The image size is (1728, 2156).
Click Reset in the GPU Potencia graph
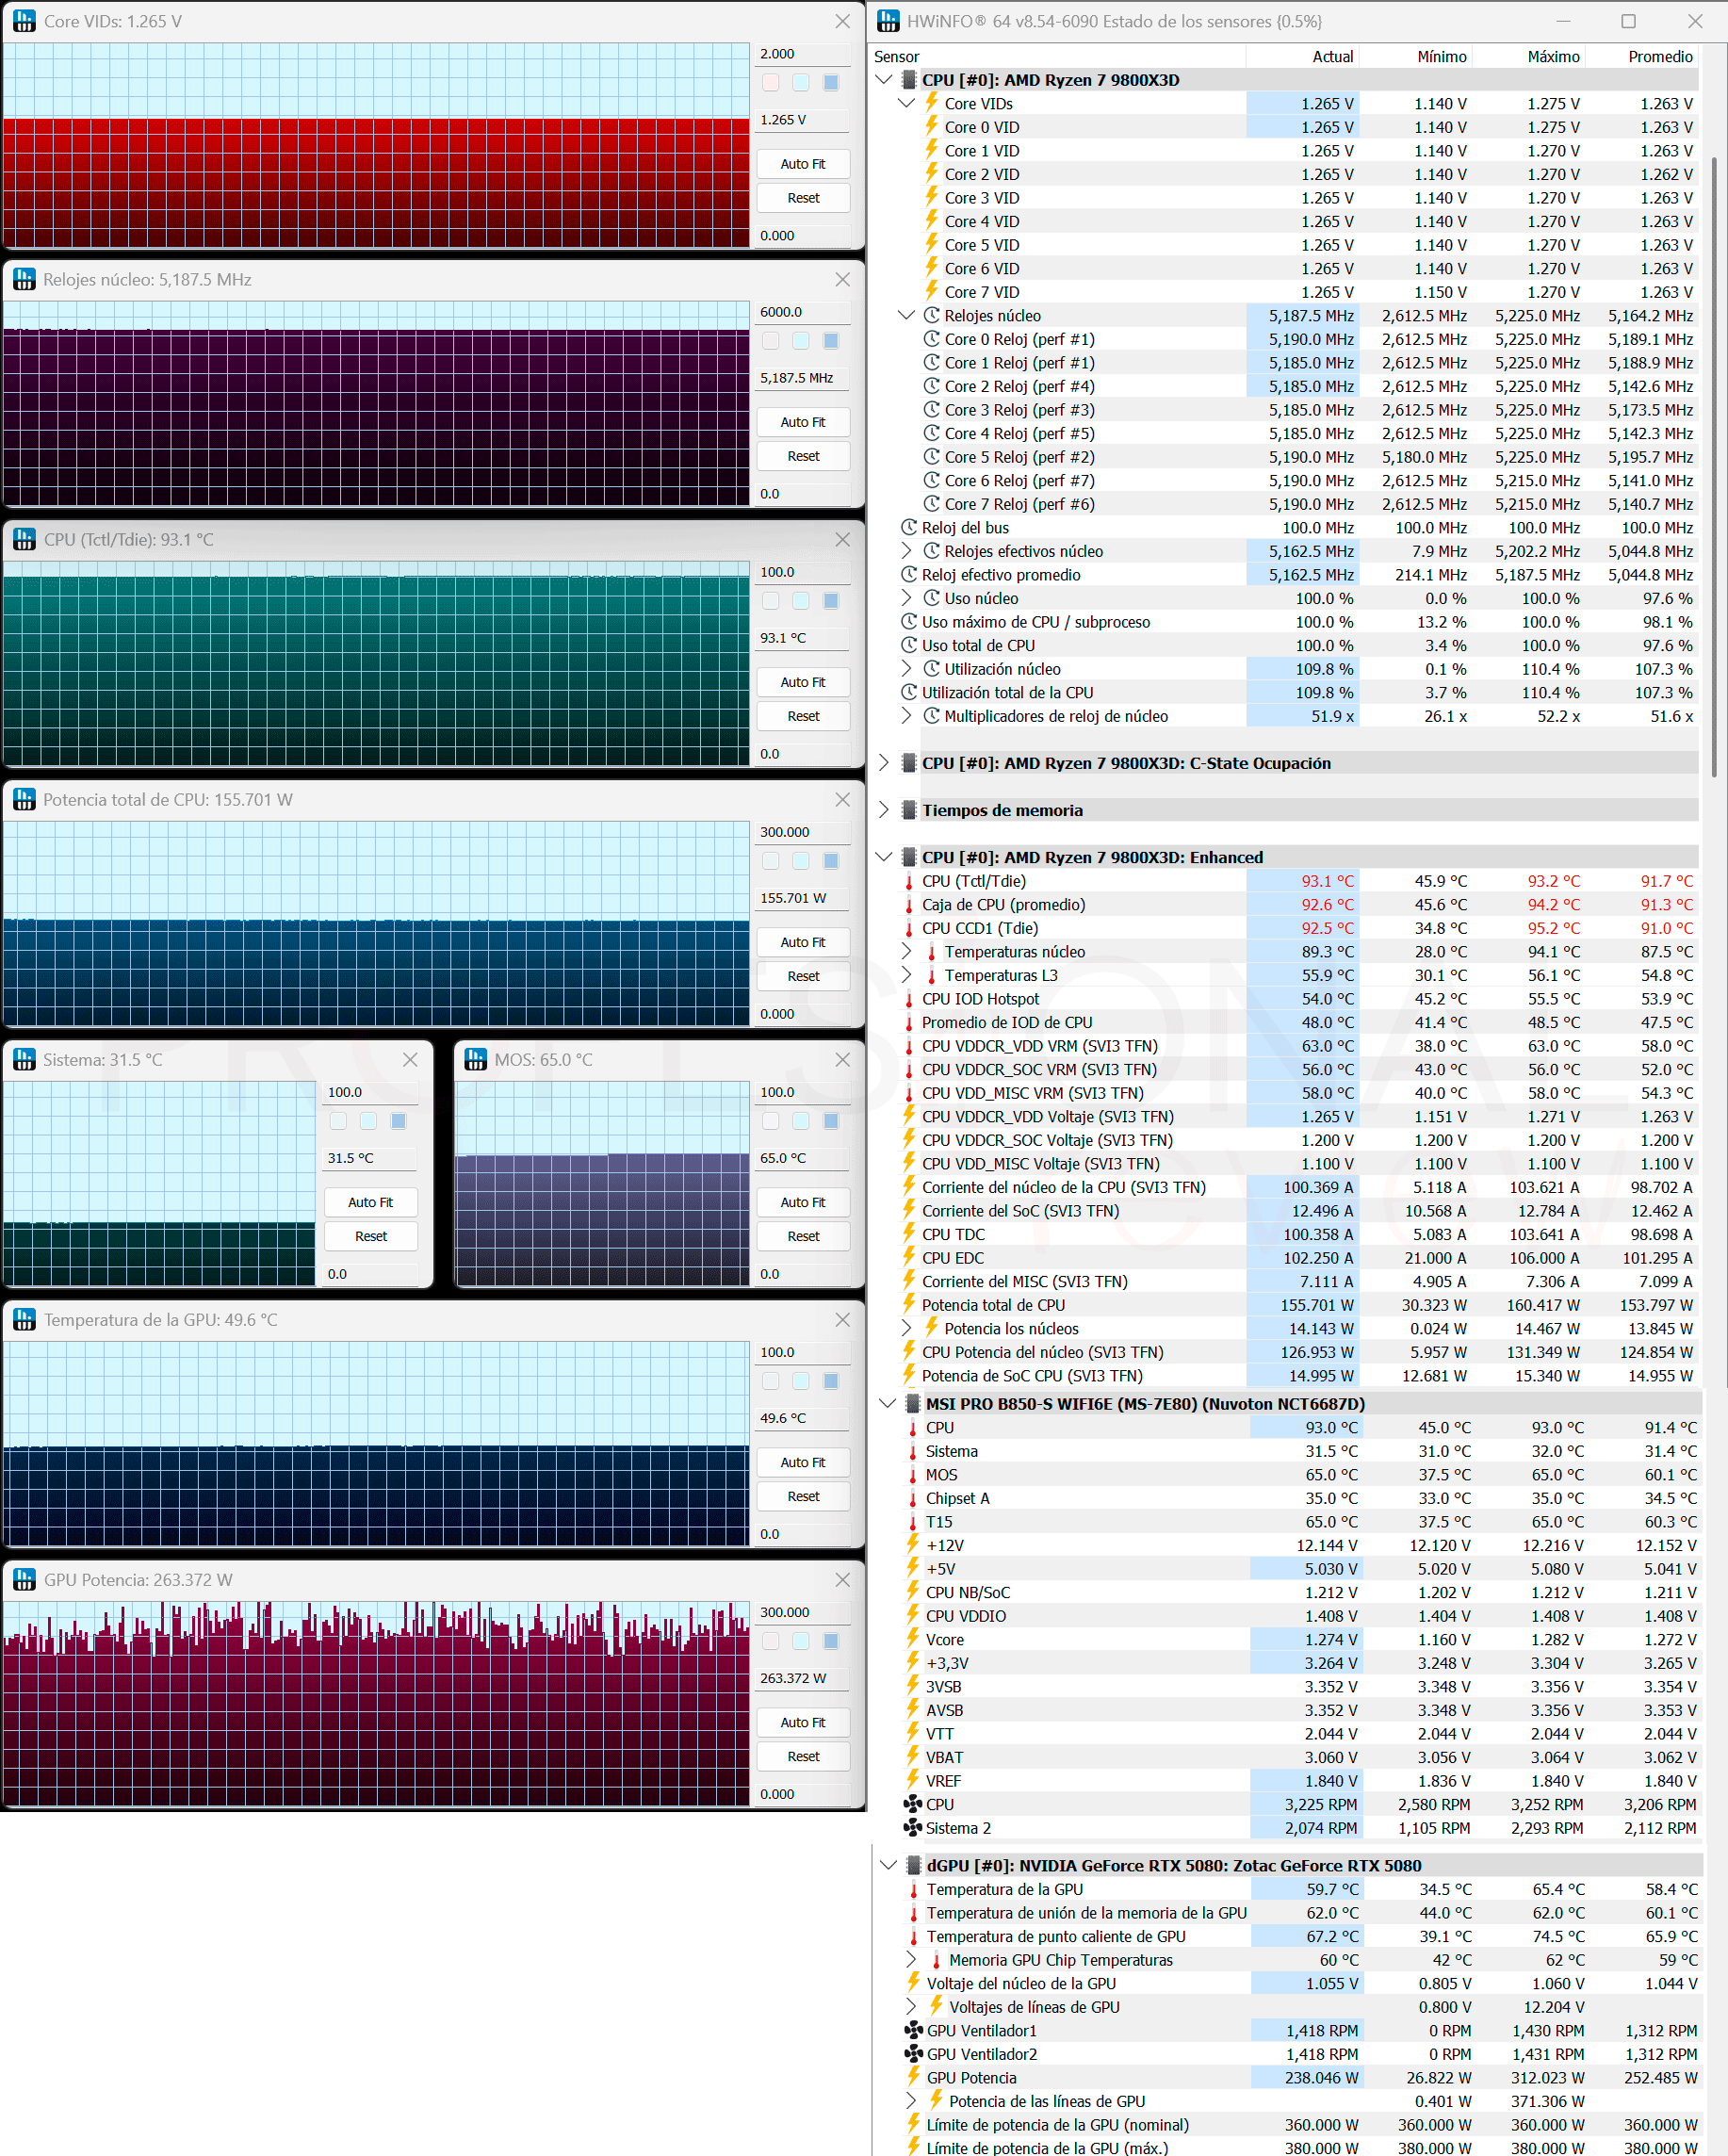[803, 1756]
